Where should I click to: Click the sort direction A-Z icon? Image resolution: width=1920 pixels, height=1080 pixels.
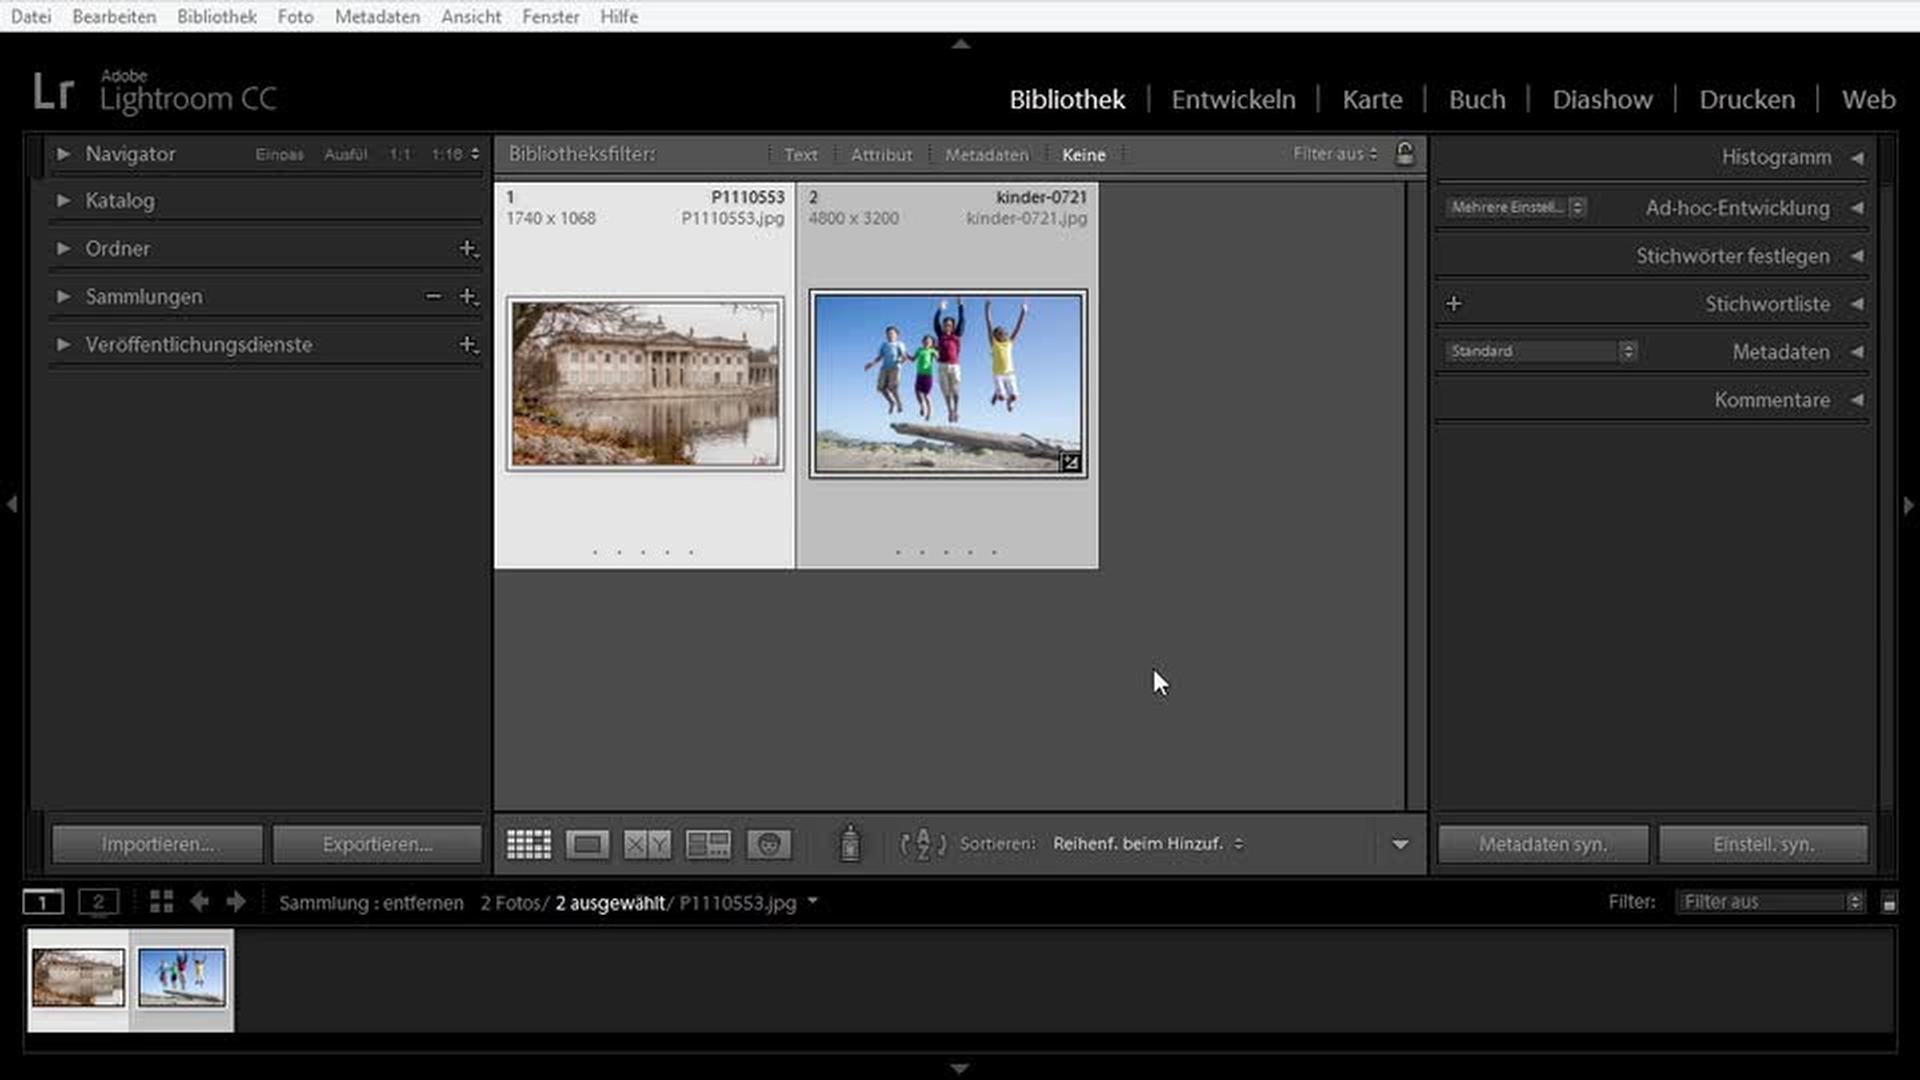(x=922, y=845)
